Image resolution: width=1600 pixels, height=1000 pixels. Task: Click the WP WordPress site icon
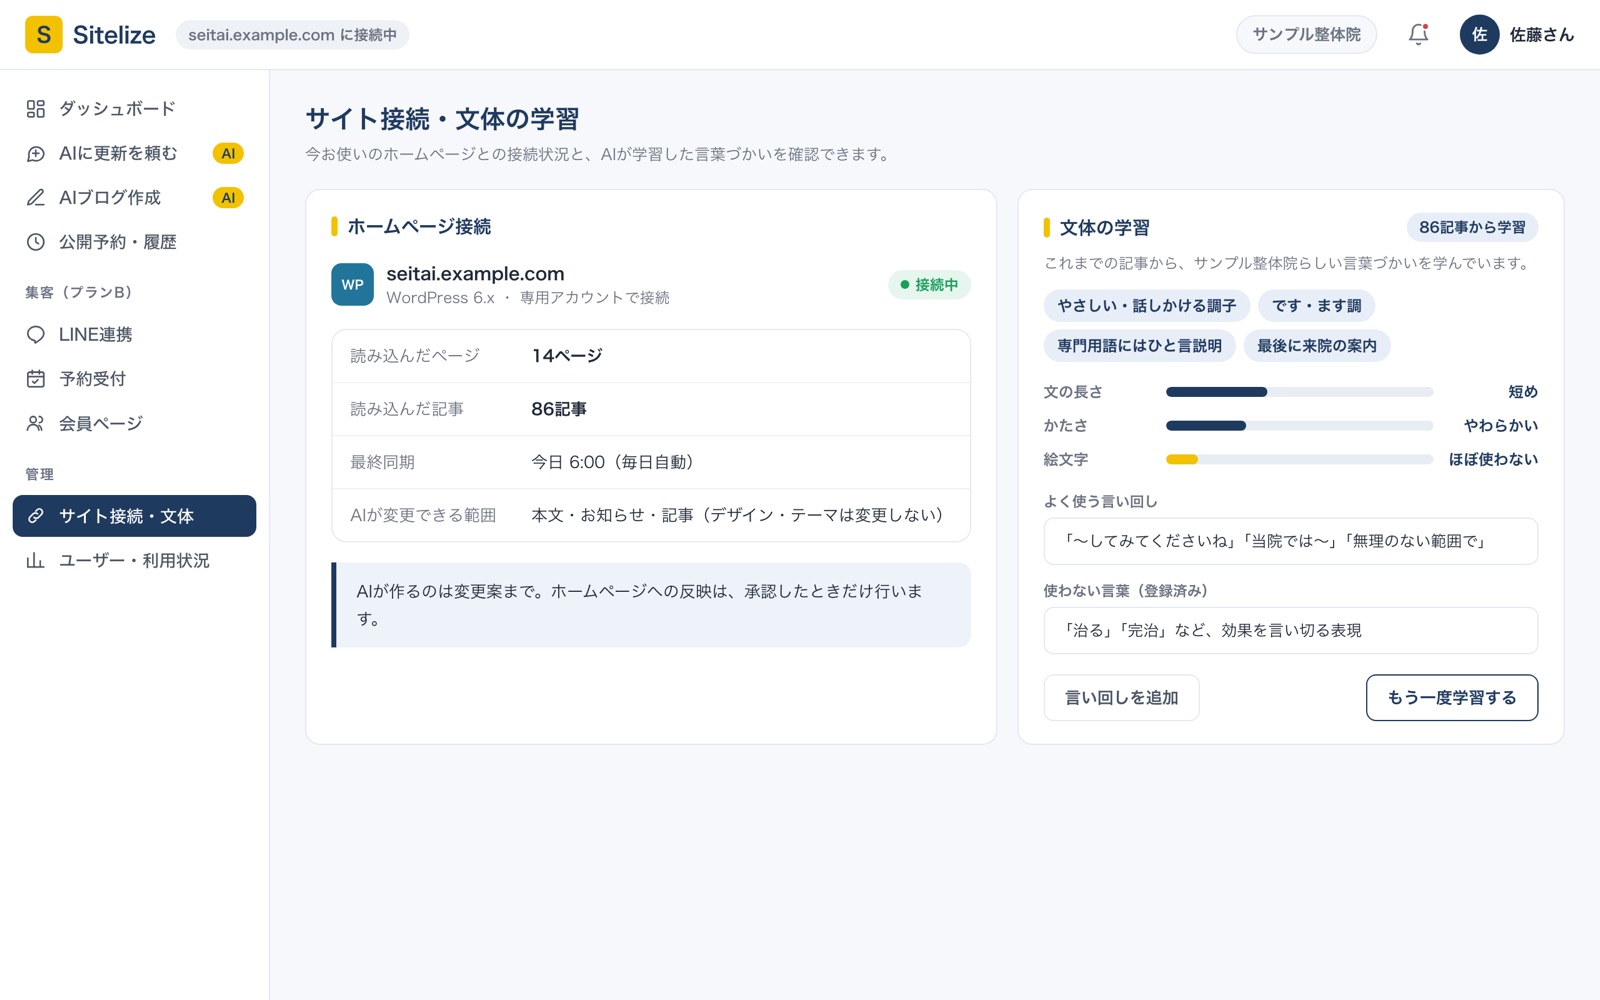point(352,285)
